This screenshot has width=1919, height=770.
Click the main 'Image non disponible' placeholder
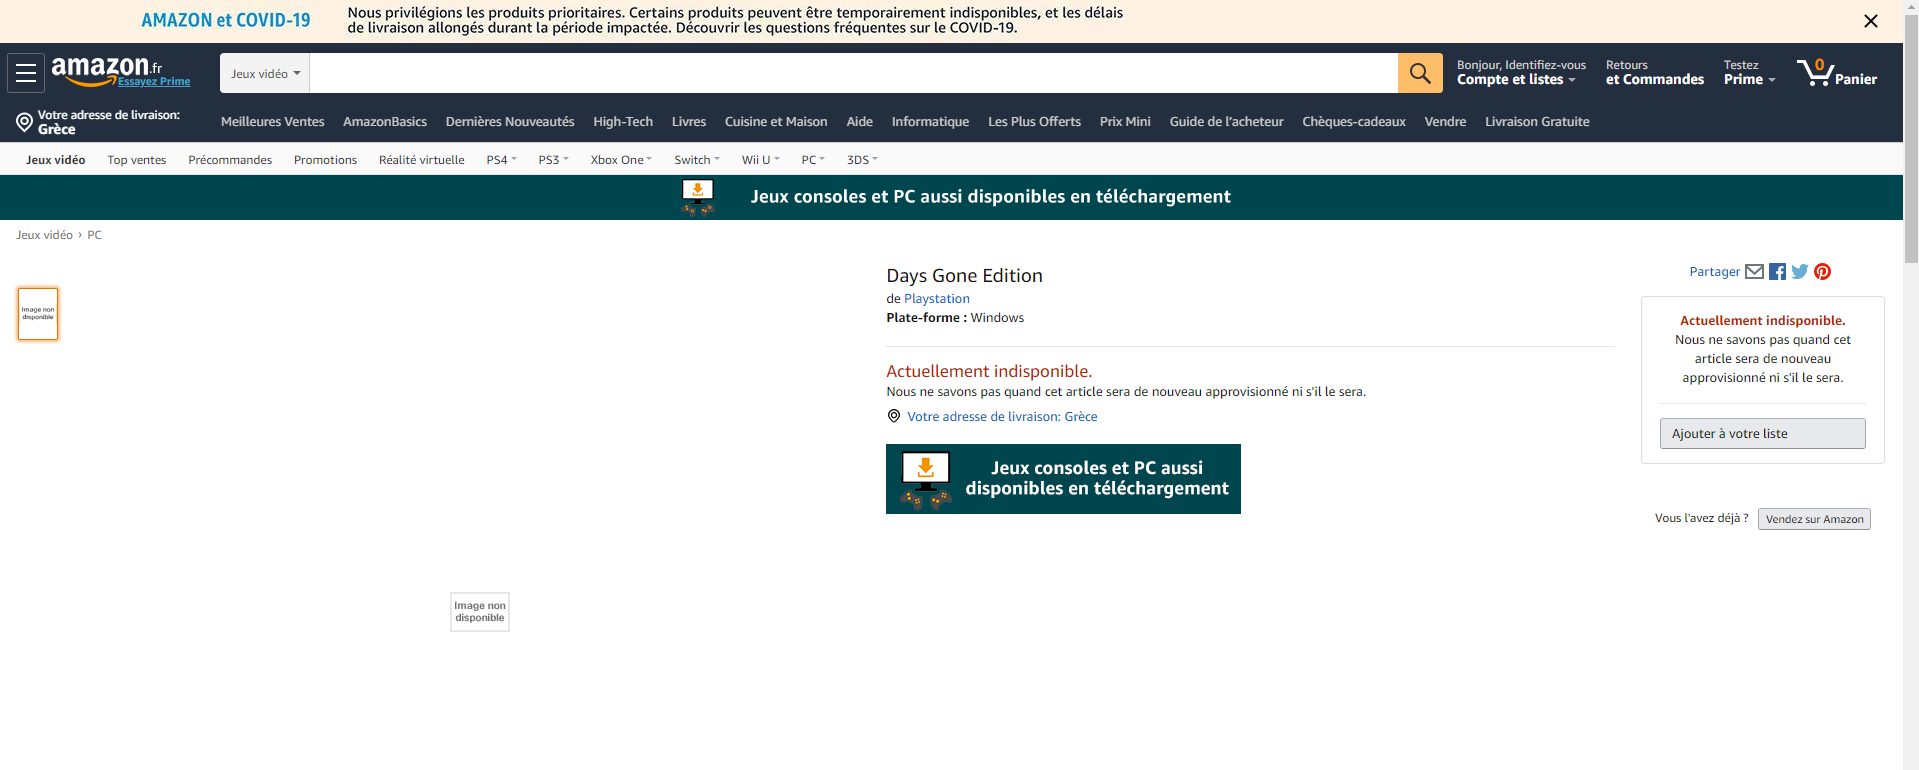click(x=480, y=612)
